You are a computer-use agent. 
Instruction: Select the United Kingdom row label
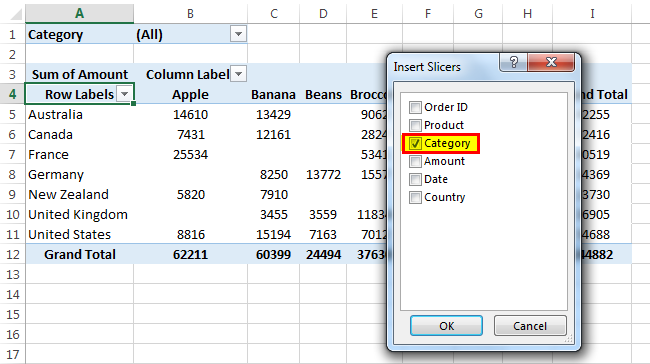(80, 214)
